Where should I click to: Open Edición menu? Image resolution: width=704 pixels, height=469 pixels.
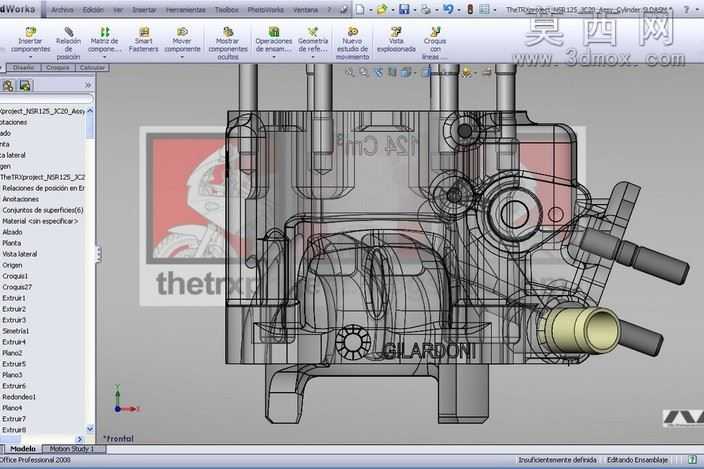[x=93, y=9]
